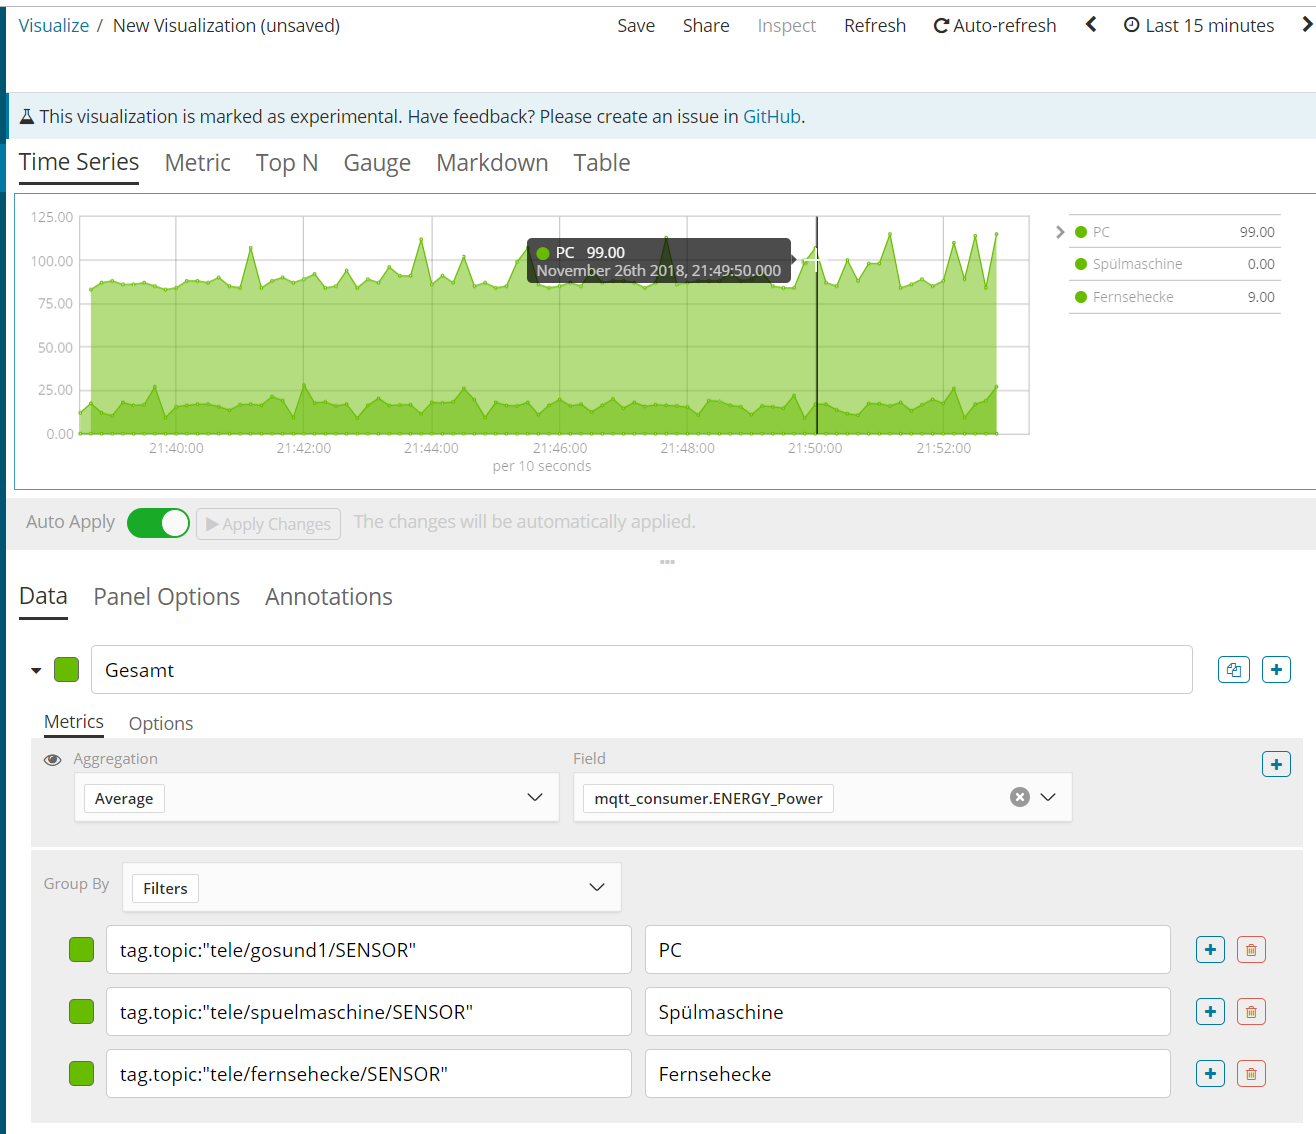Screen dimensions: 1316x1134
Task: Edit the PC filter label field
Action: (908, 950)
